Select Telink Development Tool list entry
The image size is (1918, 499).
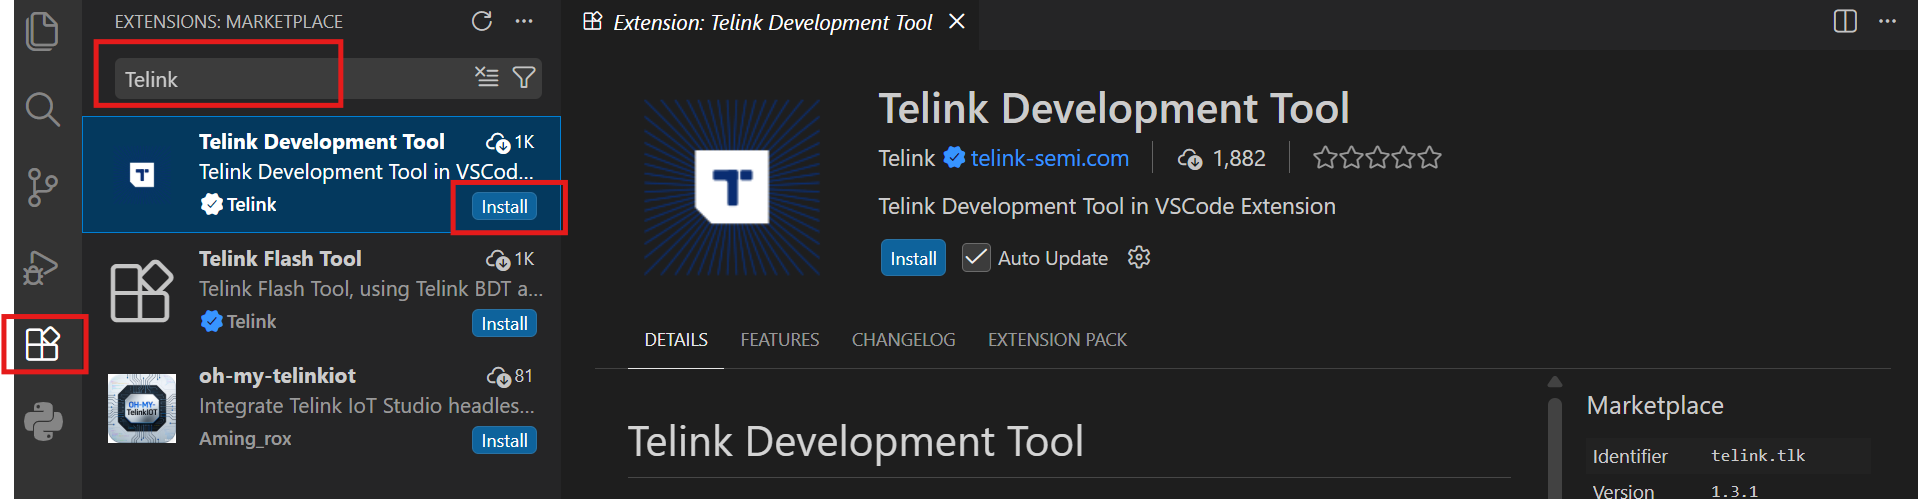pos(321,175)
